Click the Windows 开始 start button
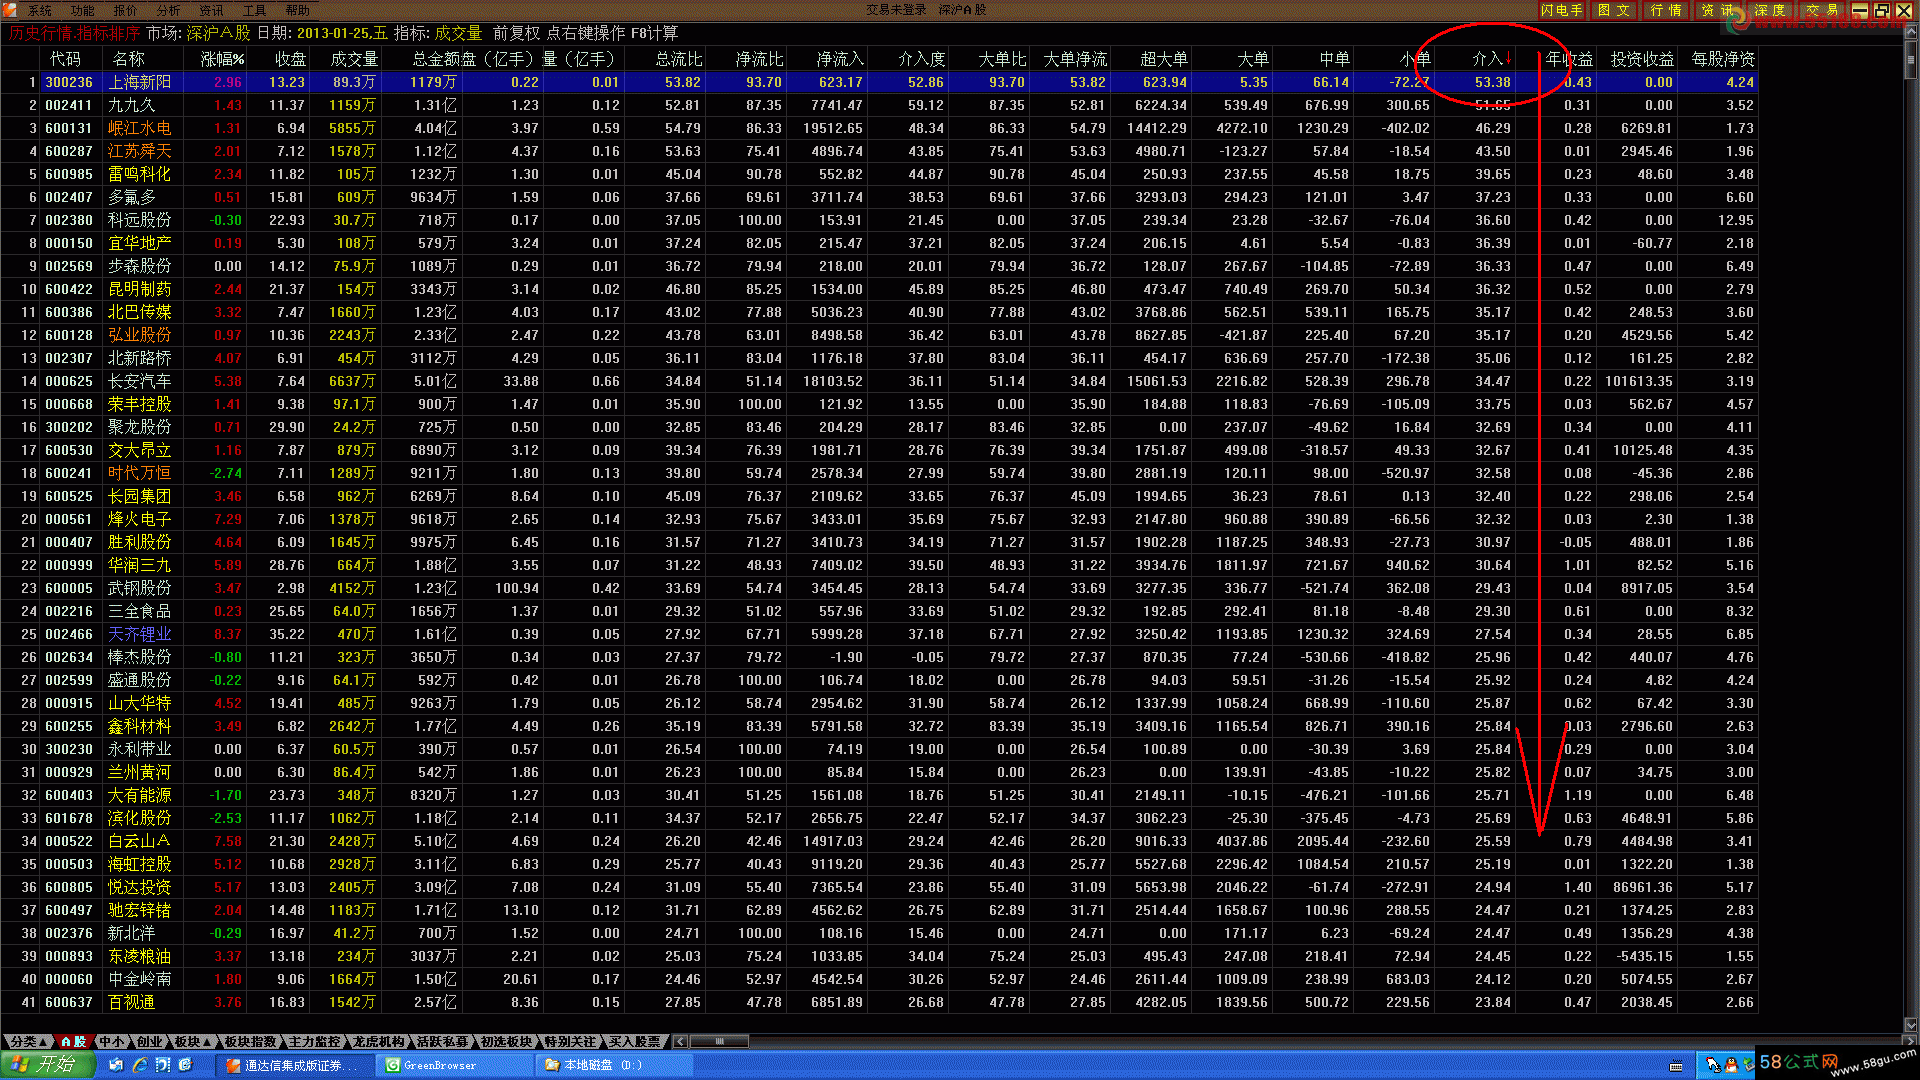This screenshot has width=1920, height=1080. click(46, 1065)
